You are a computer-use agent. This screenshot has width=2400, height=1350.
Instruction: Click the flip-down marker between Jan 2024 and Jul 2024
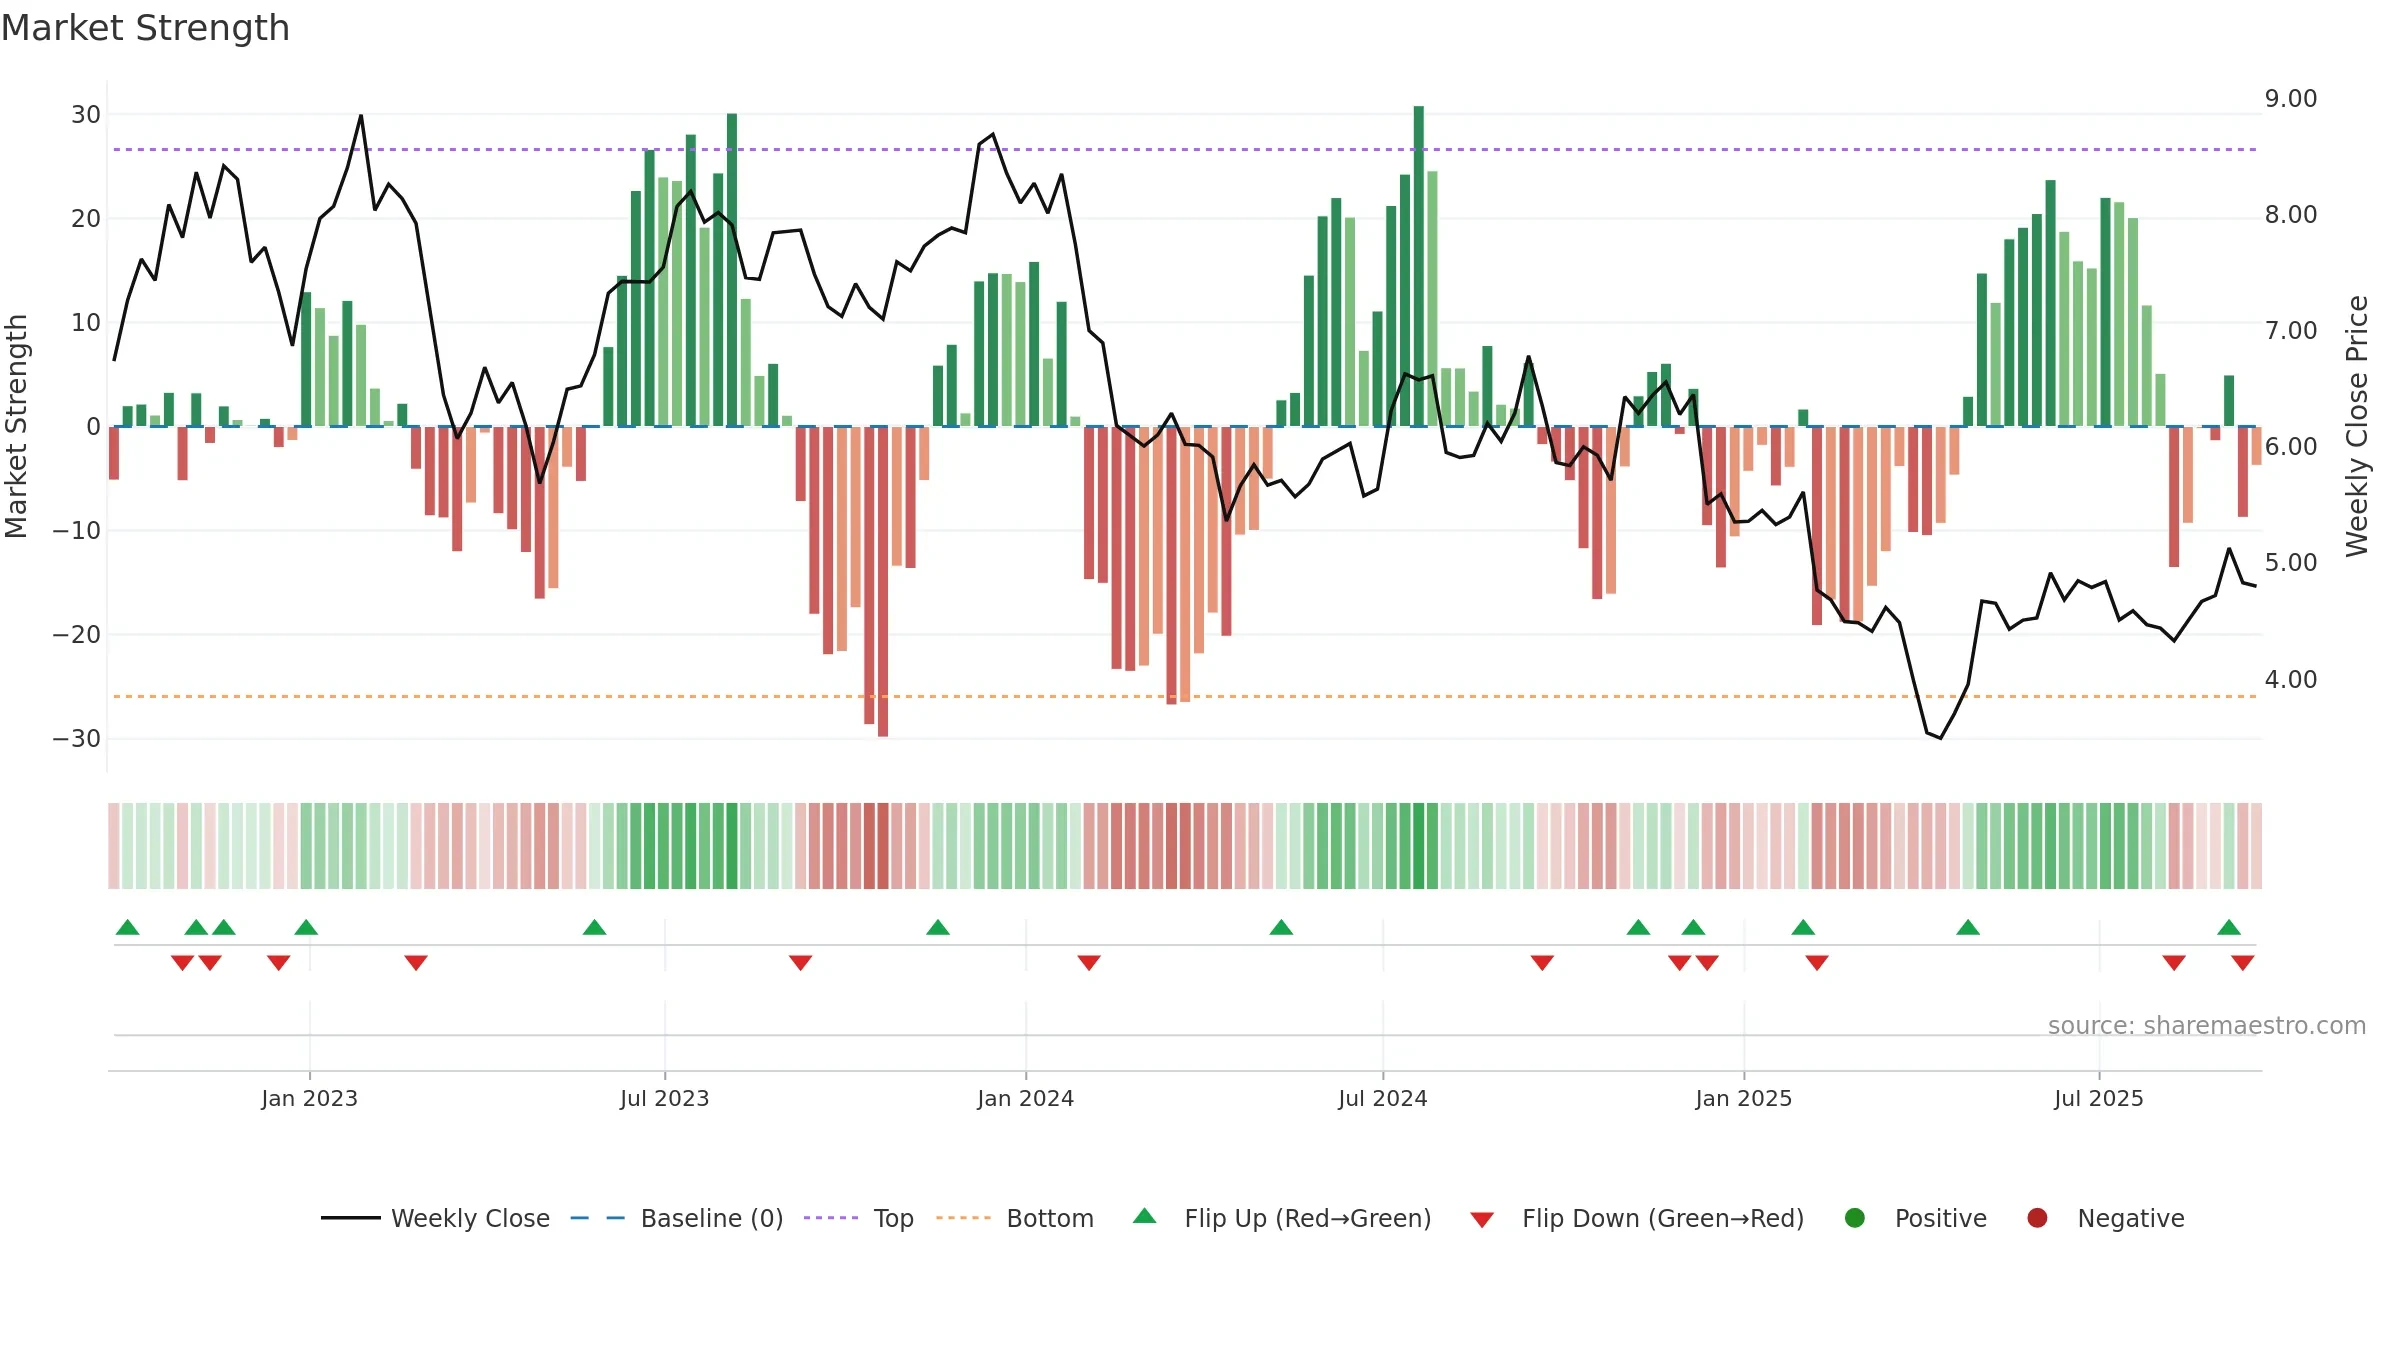pos(1089,963)
